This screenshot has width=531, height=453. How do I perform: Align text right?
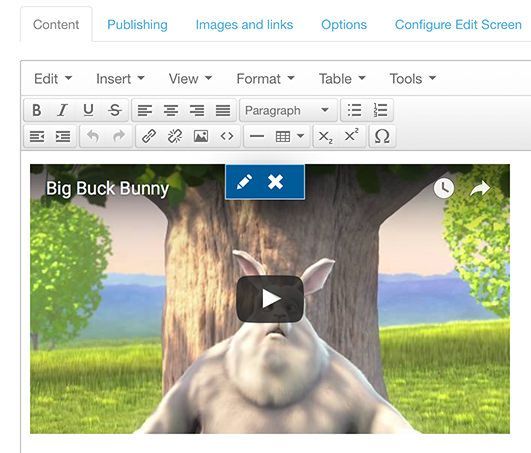[x=197, y=110]
